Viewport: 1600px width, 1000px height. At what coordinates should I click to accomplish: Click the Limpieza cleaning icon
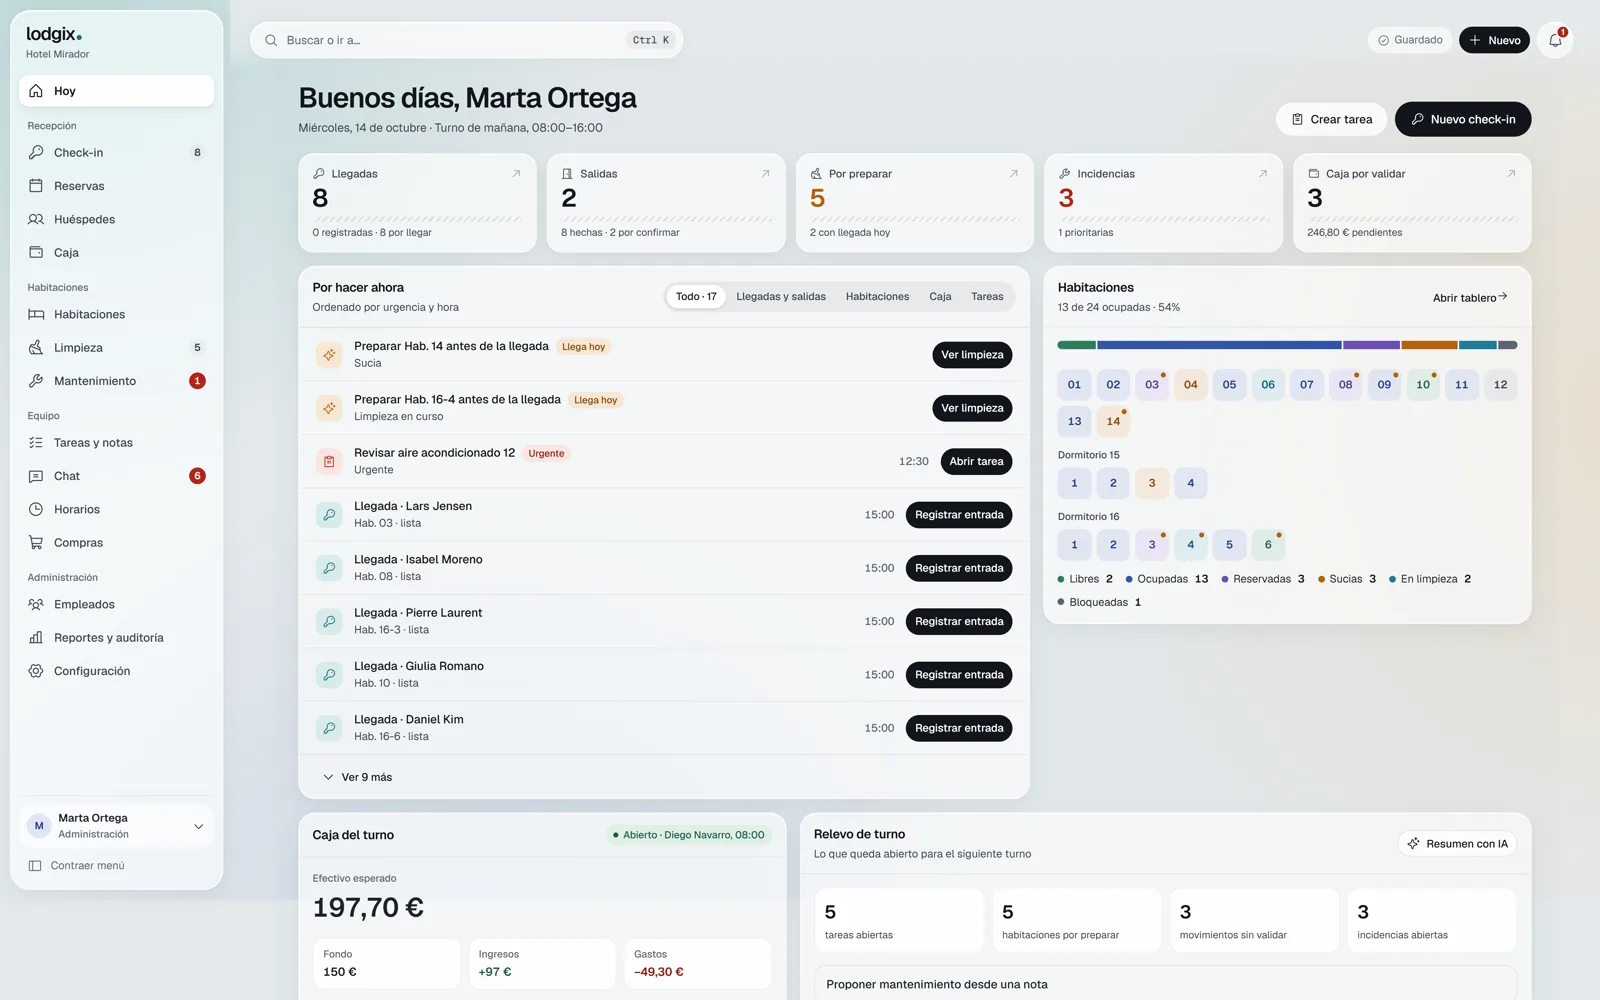tap(36, 347)
